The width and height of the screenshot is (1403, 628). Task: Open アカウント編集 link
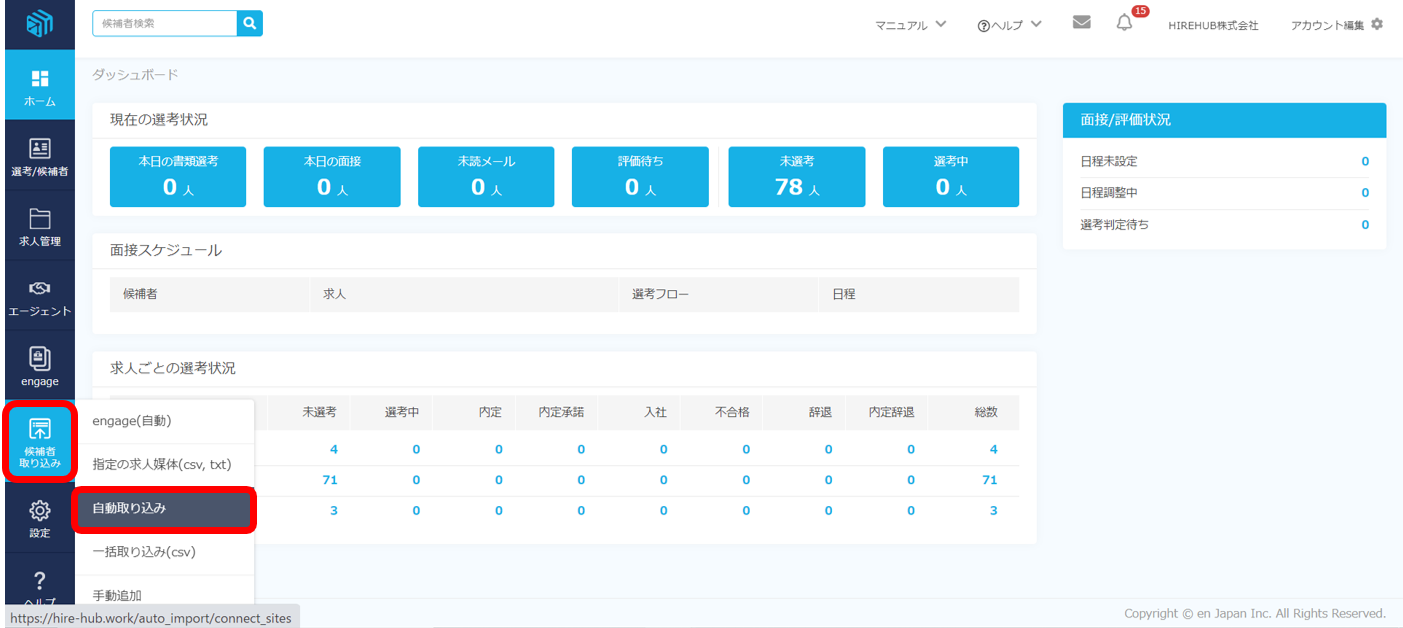click(1336, 25)
